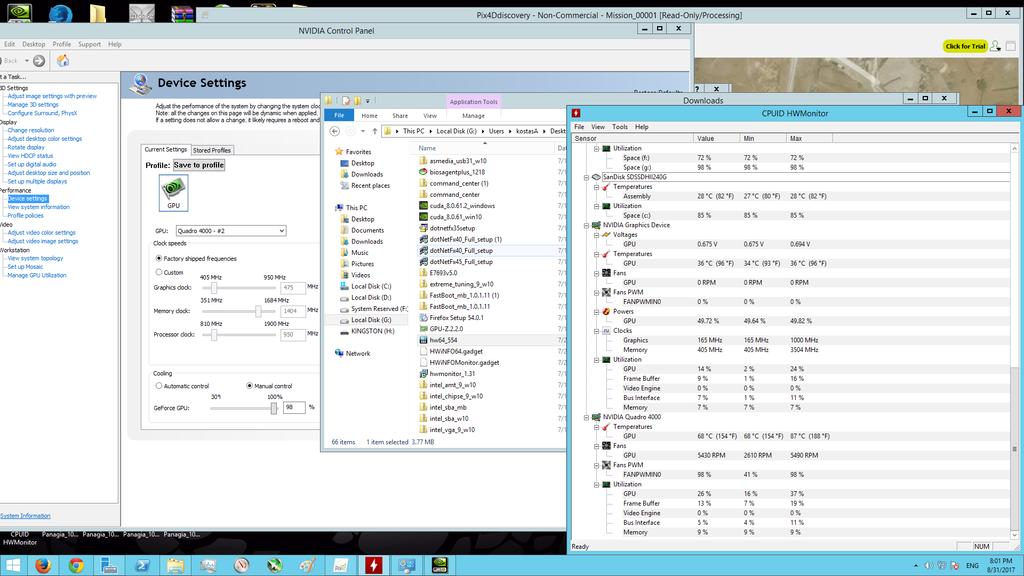
Task: Select KINGSTON (H:) drive in Explorer
Action: (x=372, y=331)
